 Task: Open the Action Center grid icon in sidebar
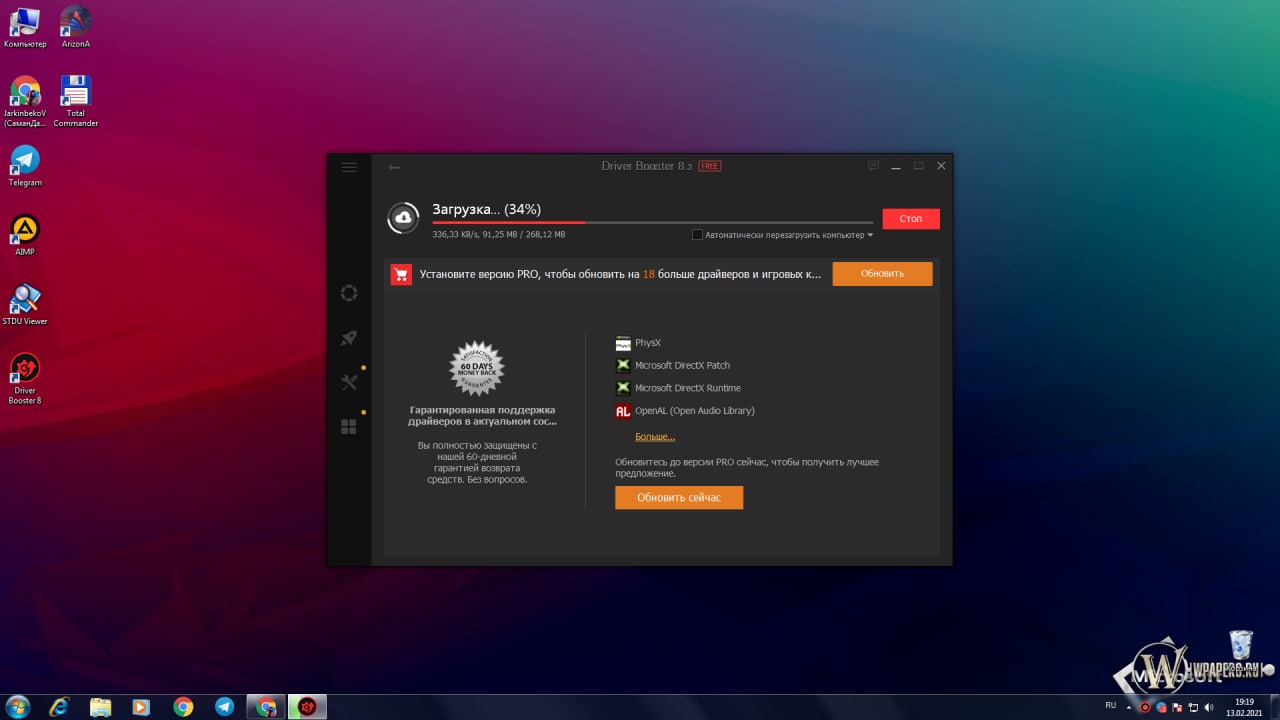pyautogui.click(x=349, y=427)
